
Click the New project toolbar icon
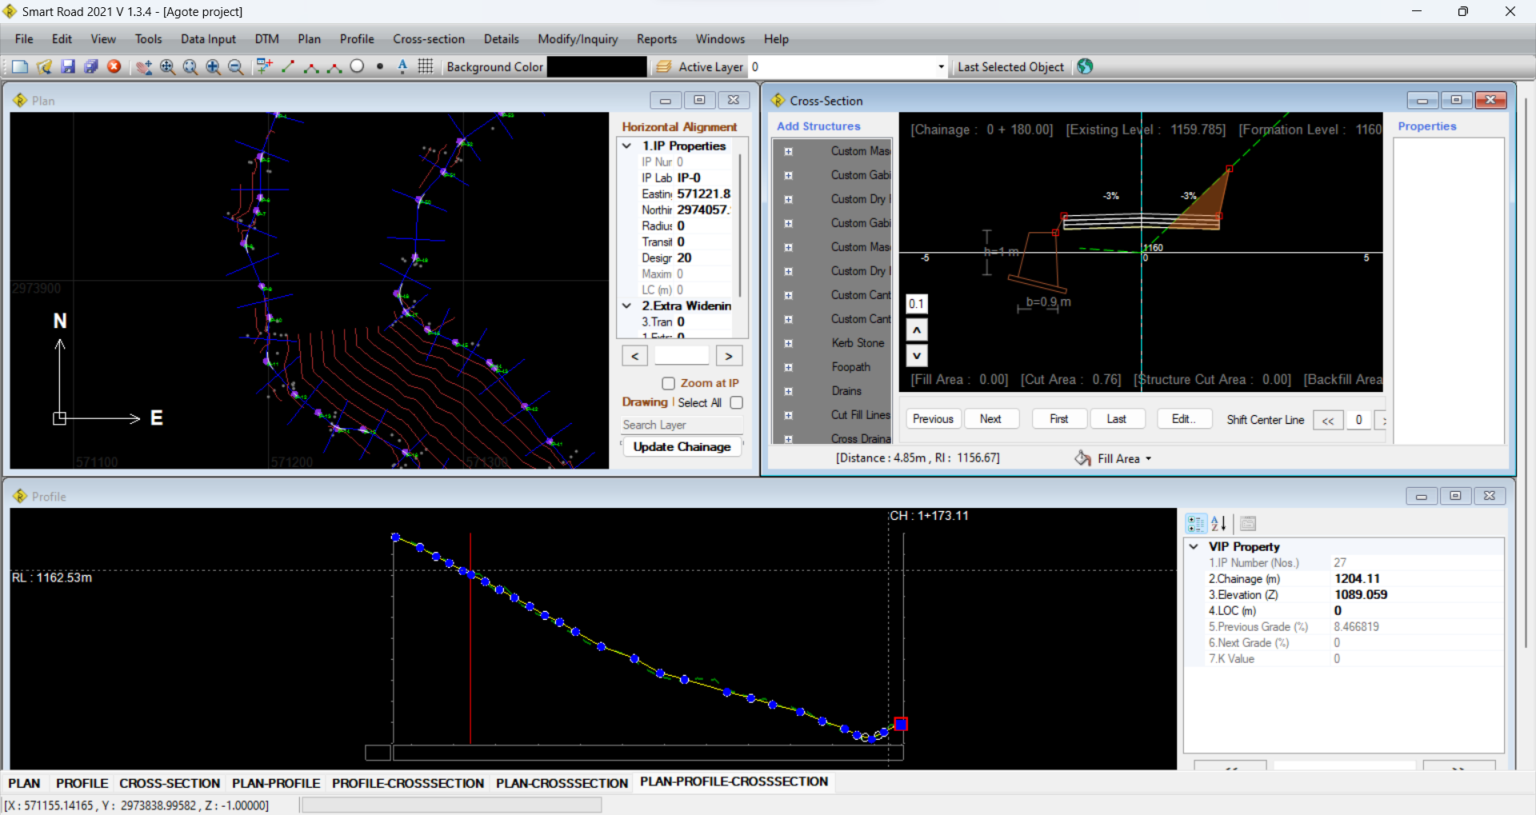[20, 67]
